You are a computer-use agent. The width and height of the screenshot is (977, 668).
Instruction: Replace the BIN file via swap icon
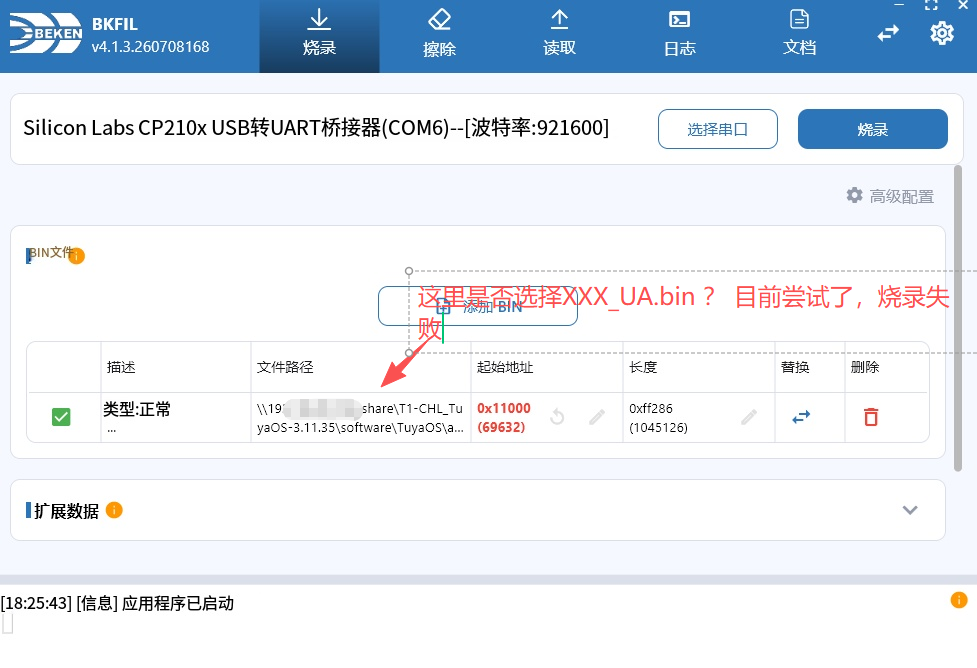coord(801,417)
